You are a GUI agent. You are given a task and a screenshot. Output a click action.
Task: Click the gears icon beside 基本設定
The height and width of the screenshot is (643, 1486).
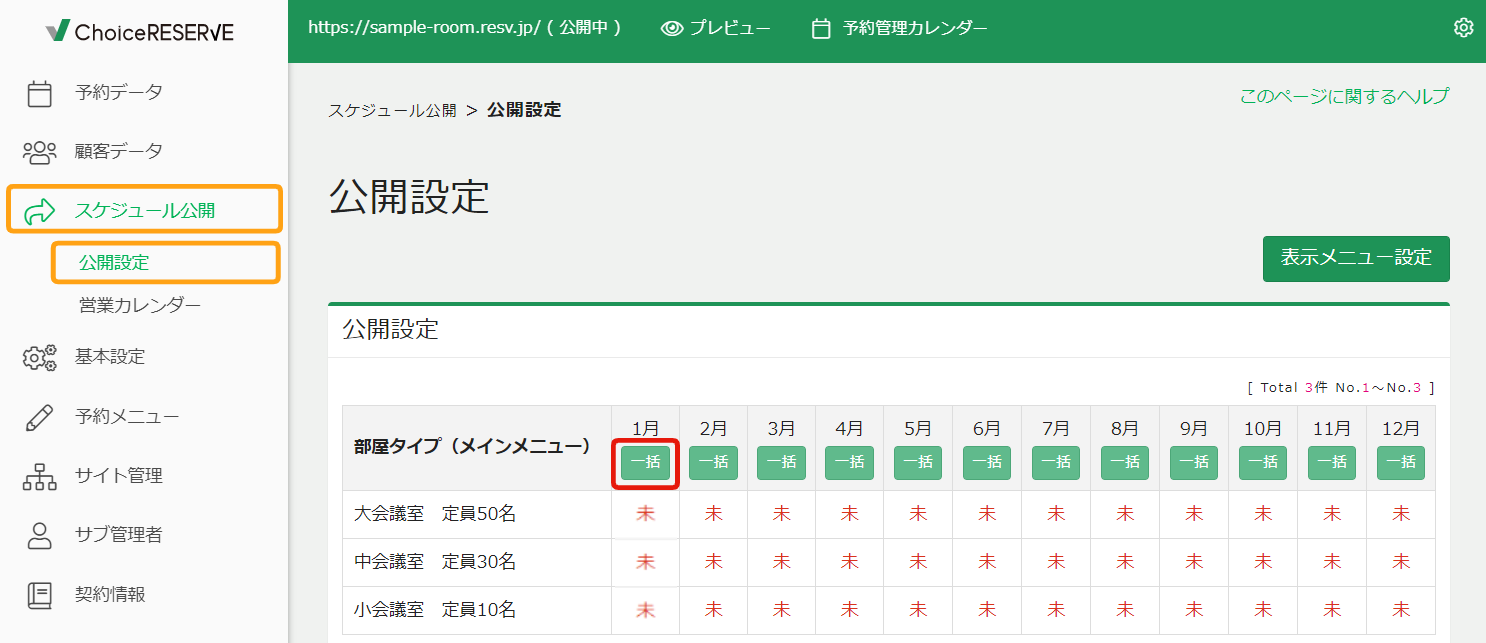coord(39,357)
